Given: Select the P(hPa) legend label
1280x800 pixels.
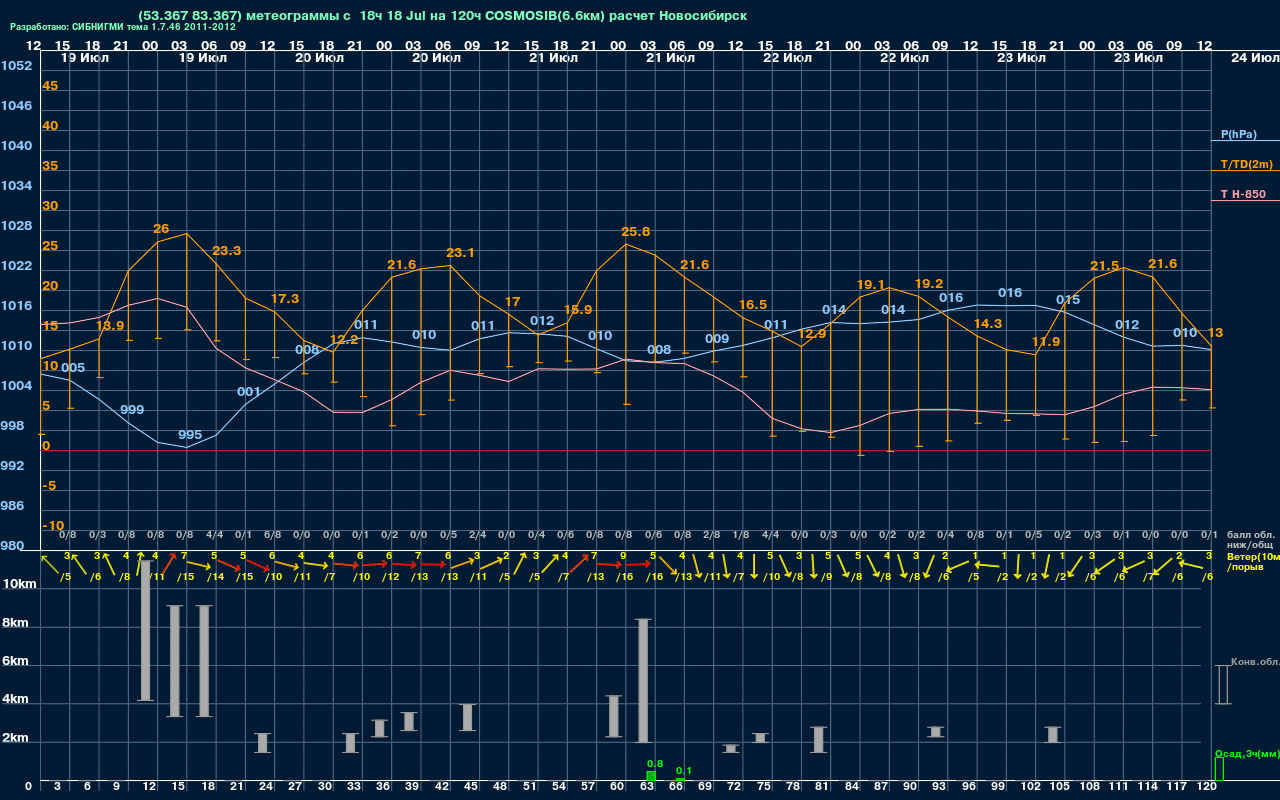Looking at the screenshot, I should point(1238,134).
